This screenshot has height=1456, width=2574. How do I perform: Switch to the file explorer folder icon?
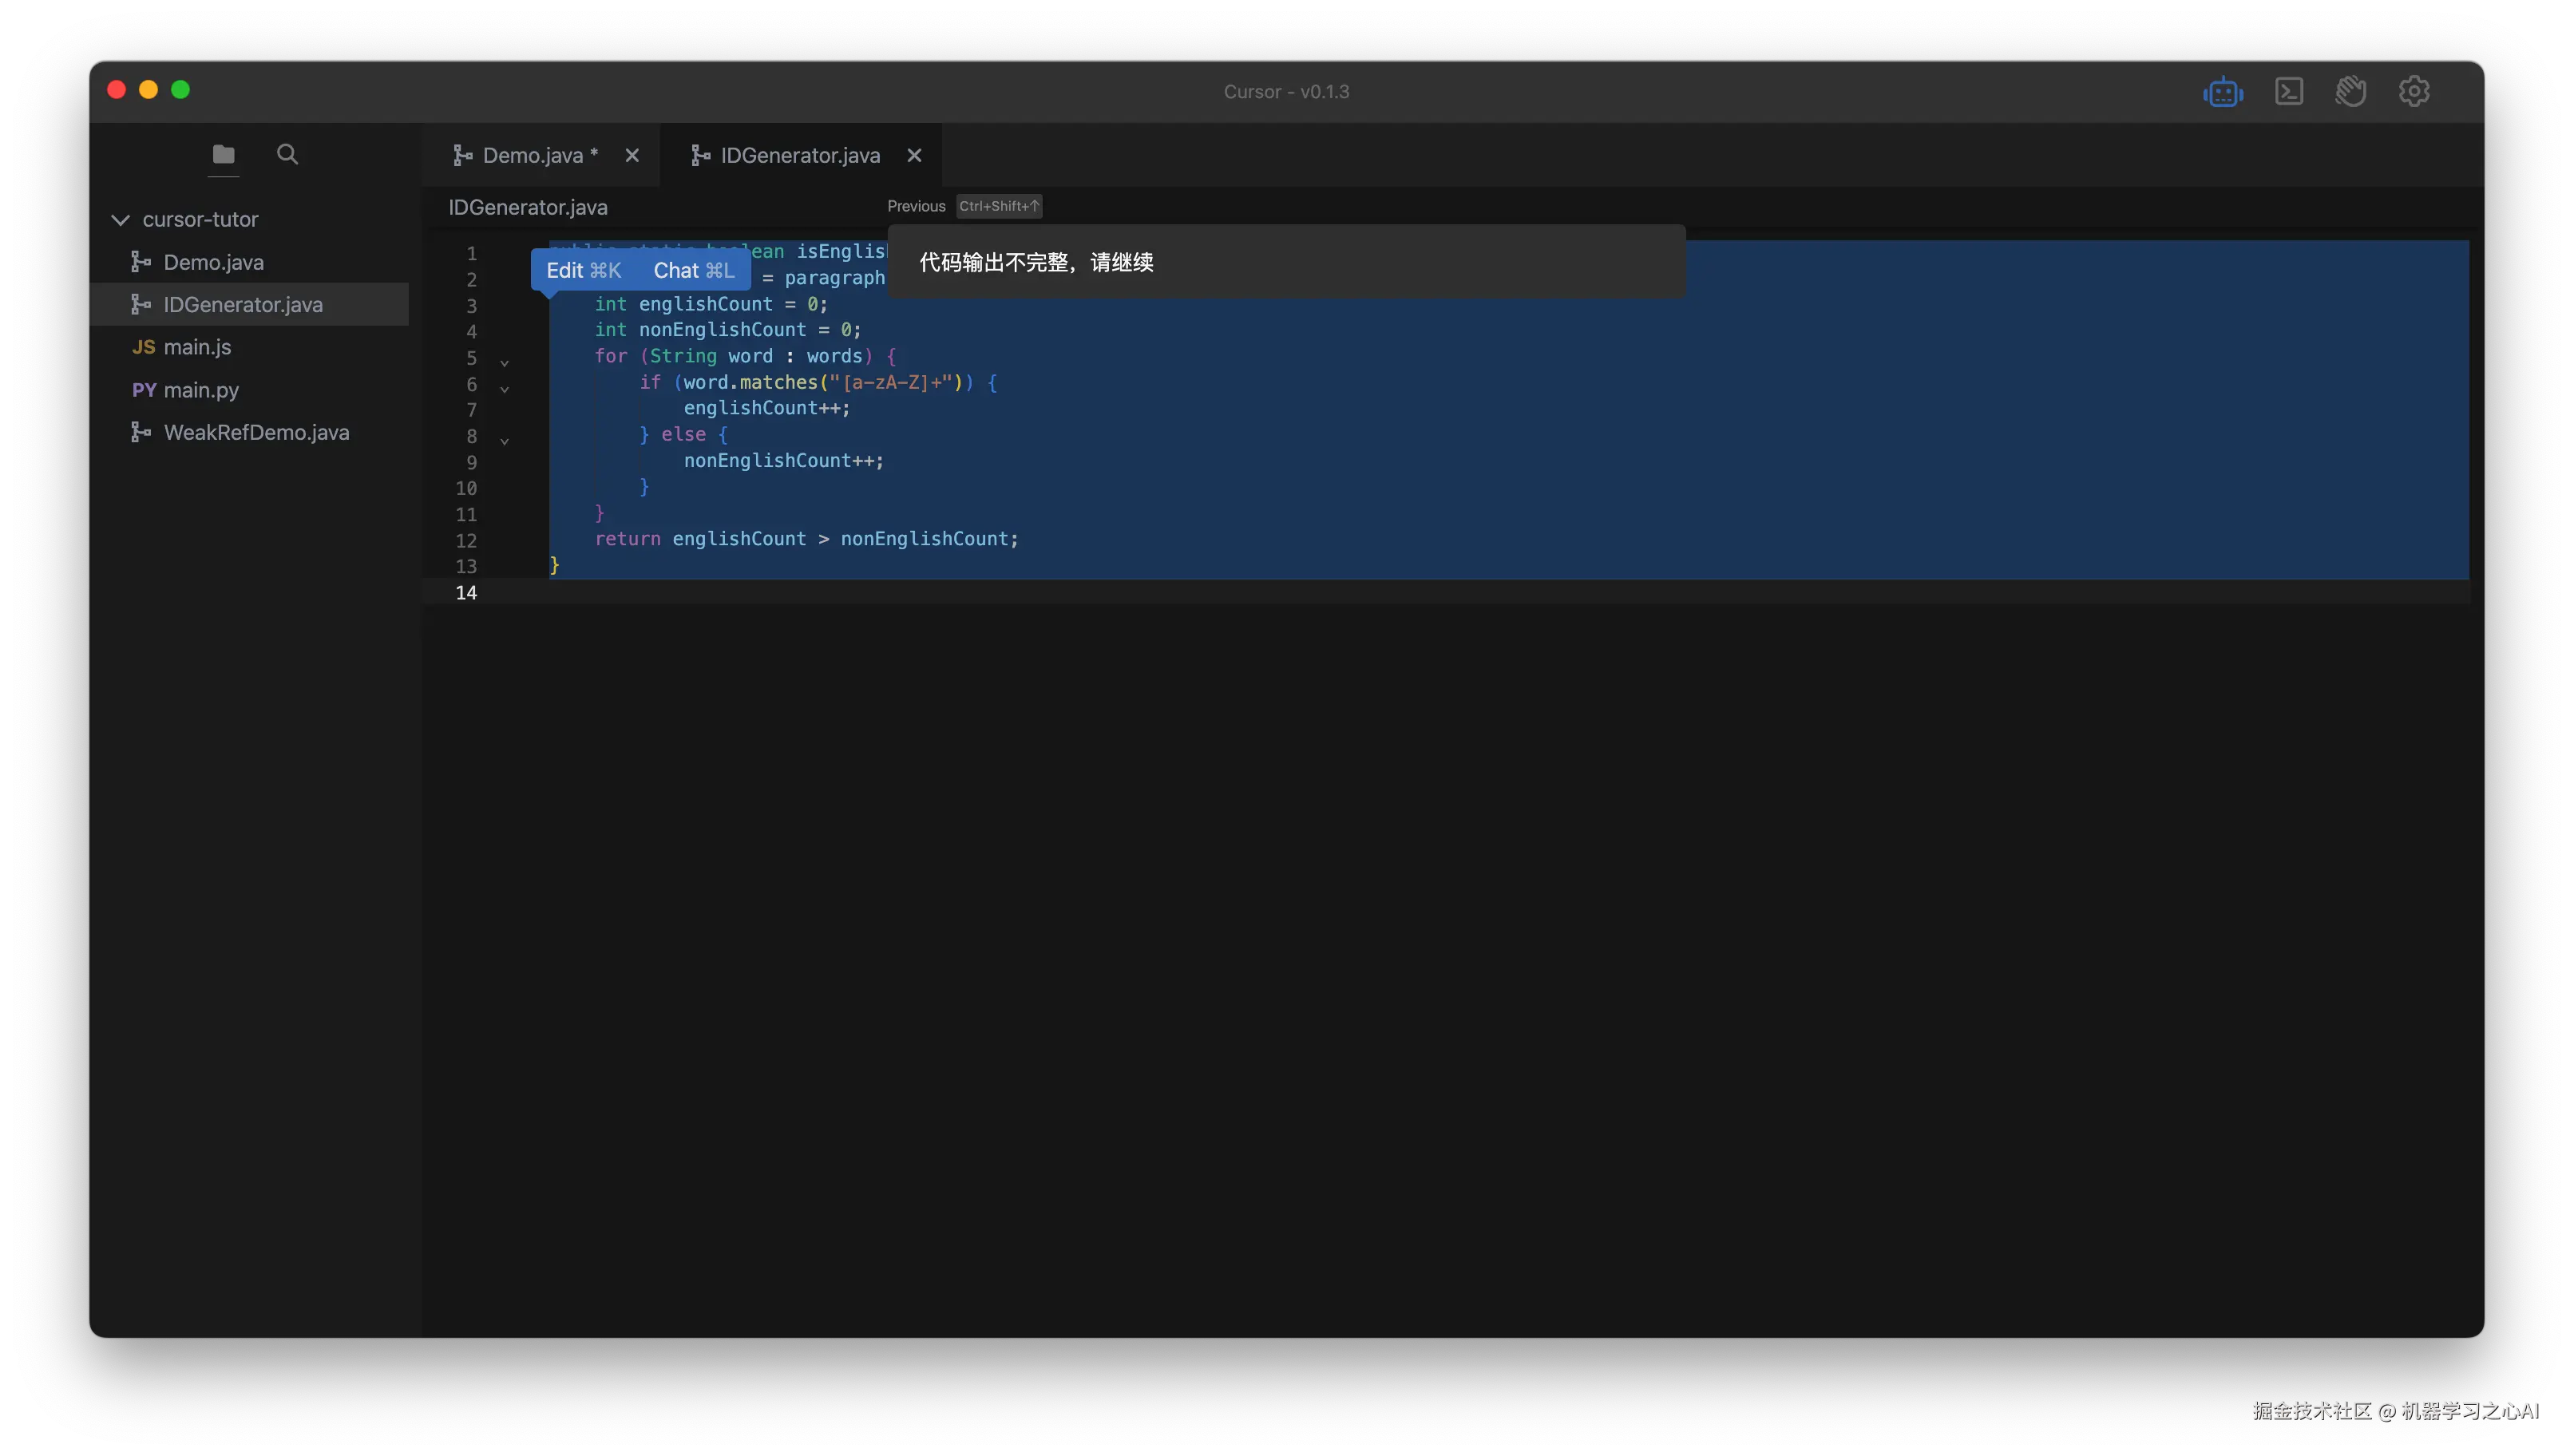tap(223, 154)
